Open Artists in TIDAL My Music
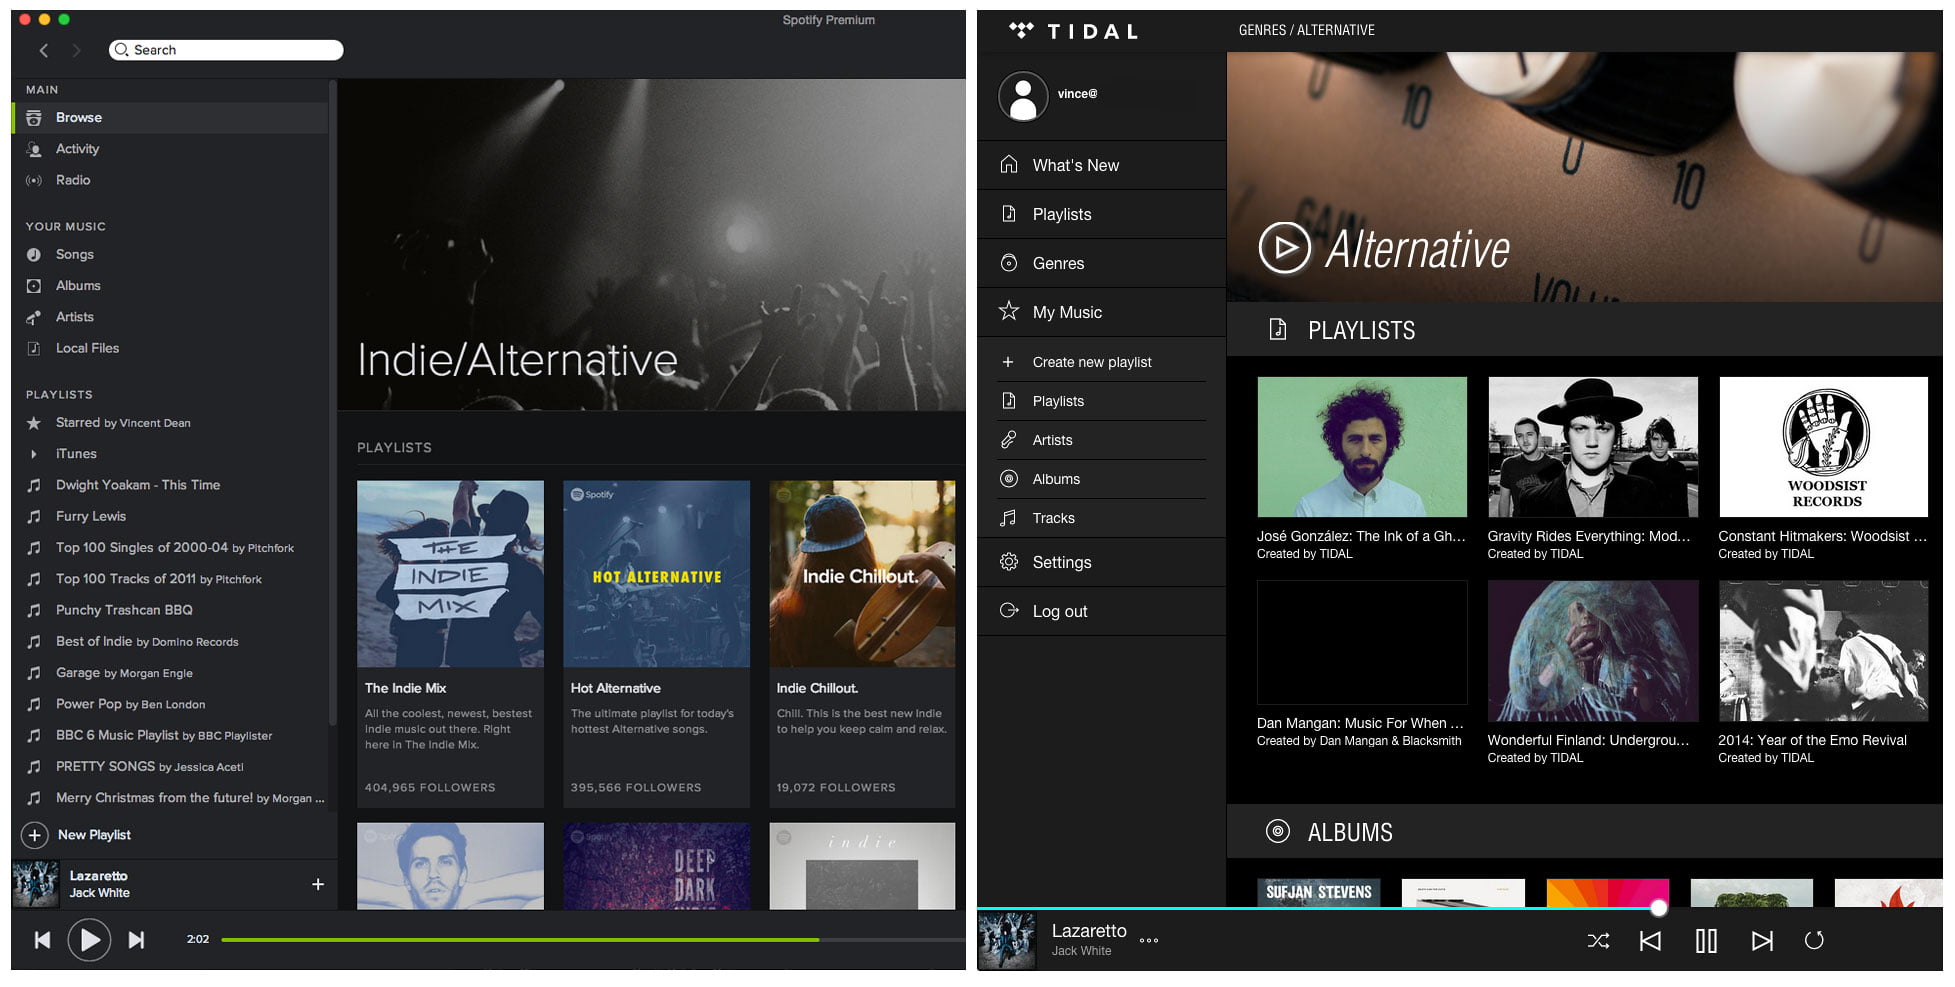 [1101, 440]
